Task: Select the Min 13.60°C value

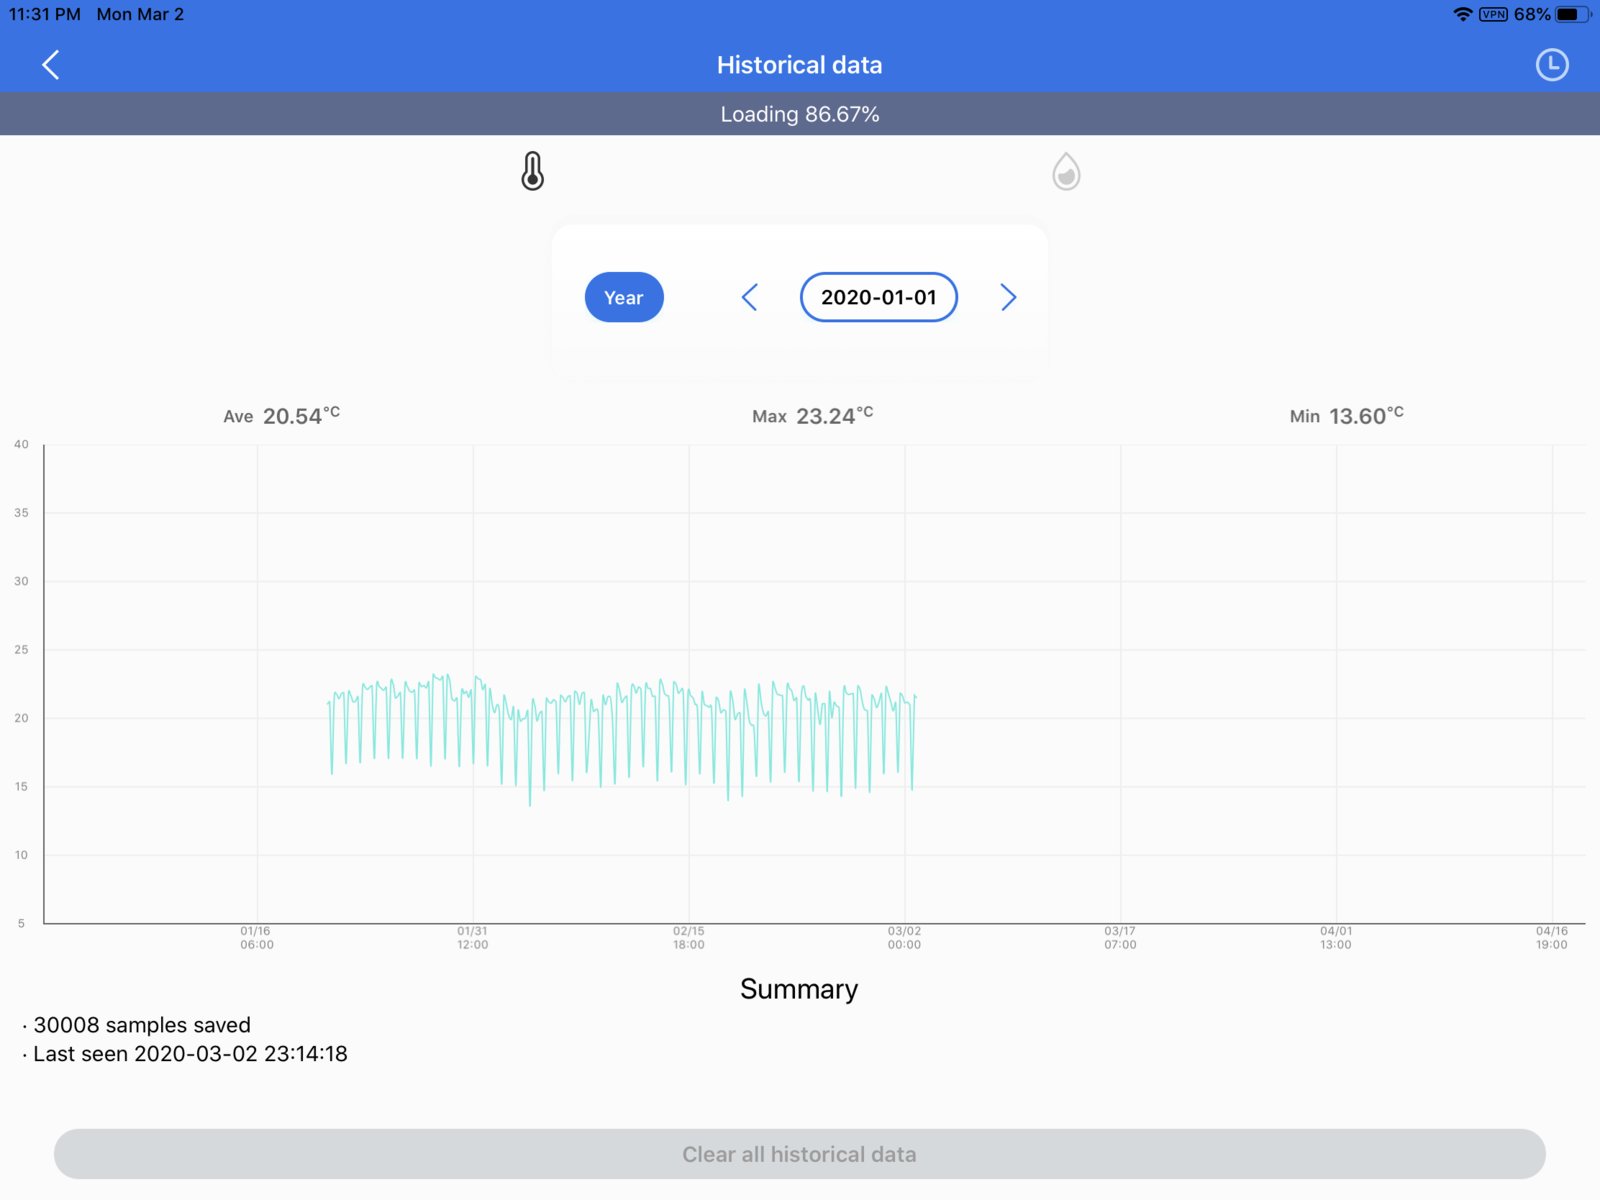Action: click(x=1347, y=416)
